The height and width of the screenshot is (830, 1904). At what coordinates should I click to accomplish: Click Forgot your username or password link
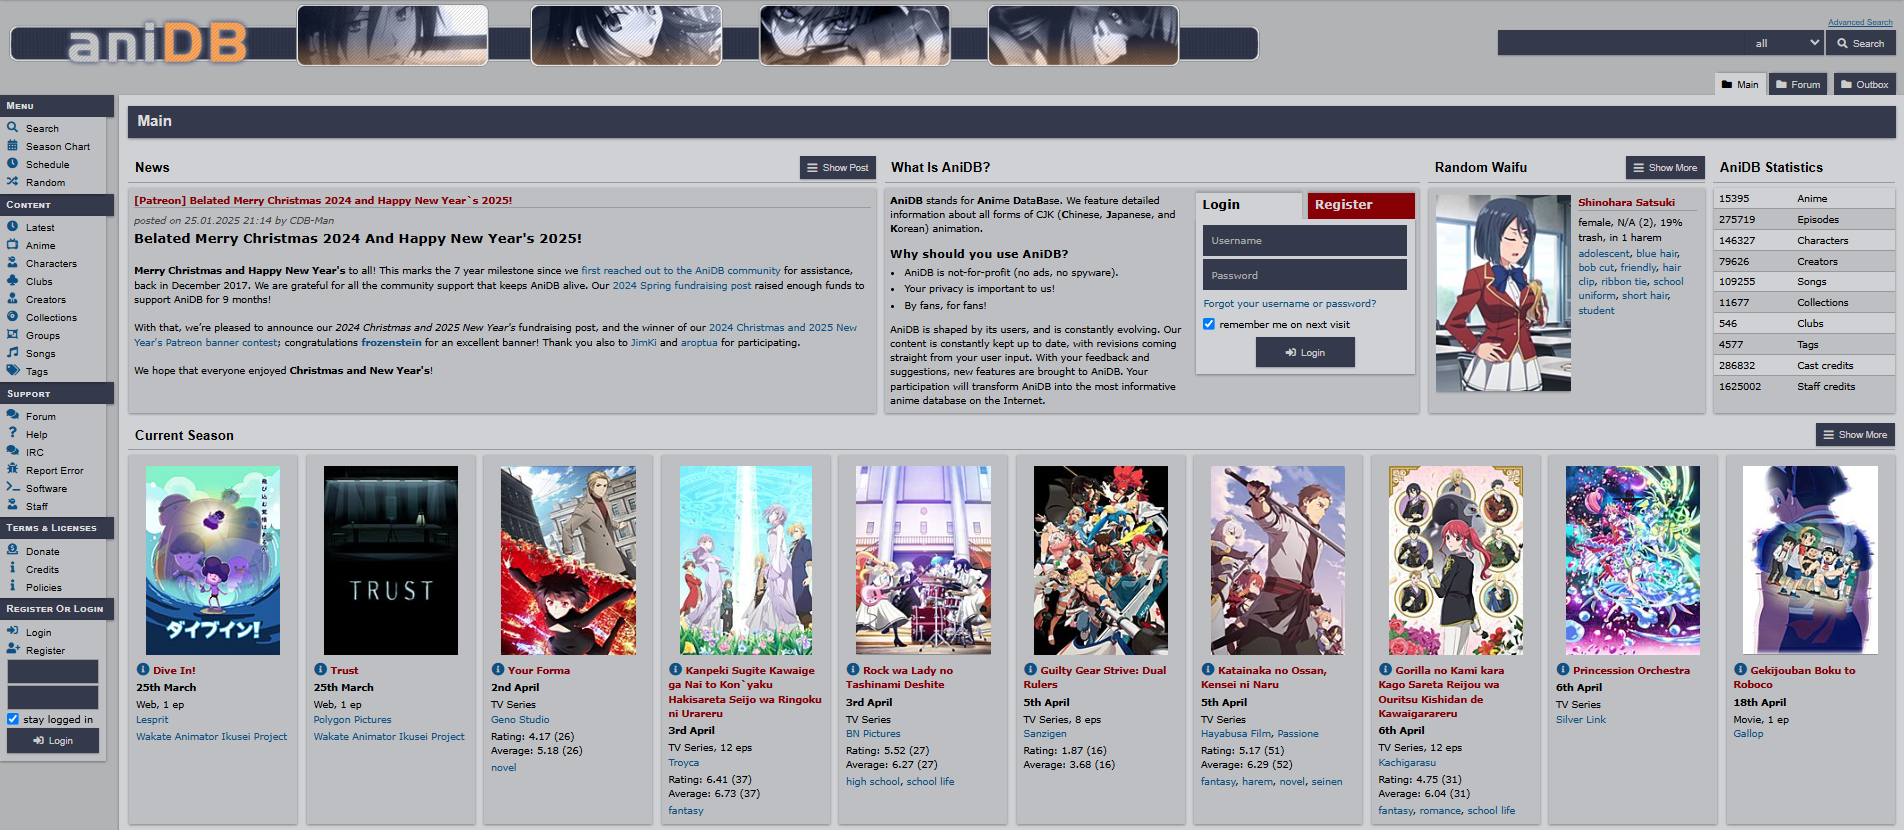pos(1289,304)
